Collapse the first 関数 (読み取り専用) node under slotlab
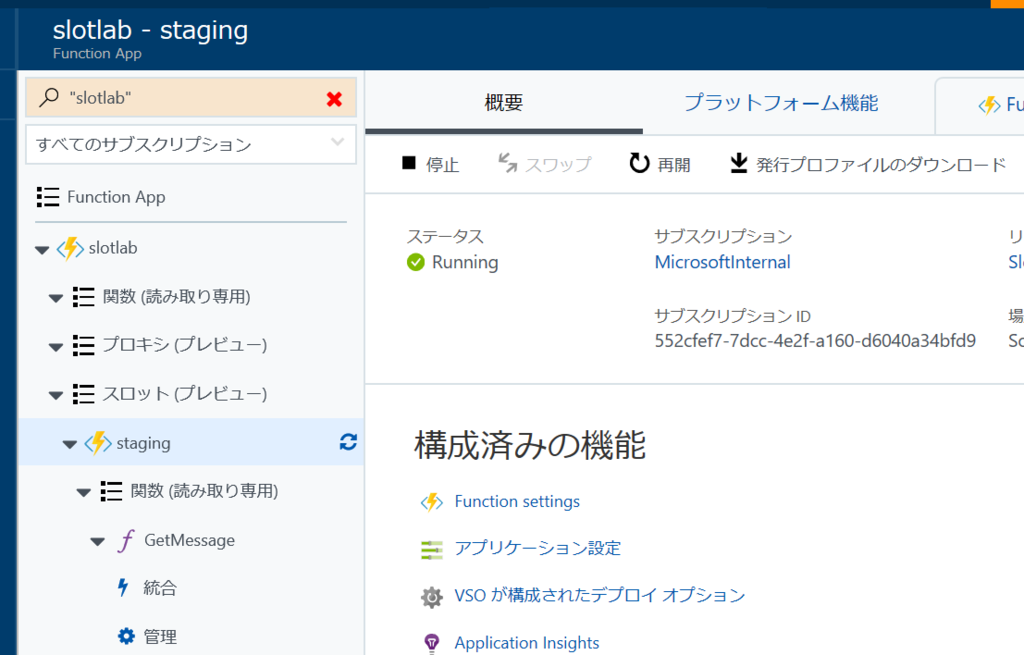The height and width of the screenshot is (655, 1024). pos(56,298)
